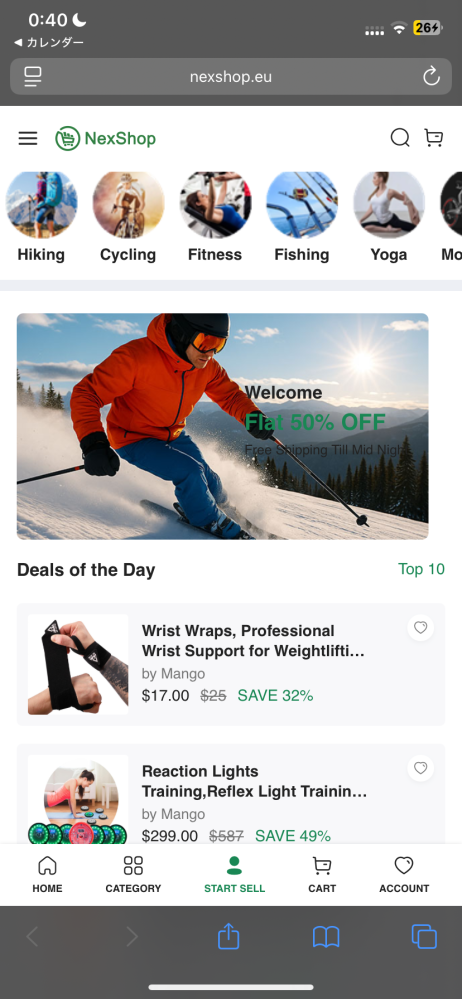Reload the page in Safari
This screenshot has width=462, height=999.
pyautogui.click(x=431, y=77)
